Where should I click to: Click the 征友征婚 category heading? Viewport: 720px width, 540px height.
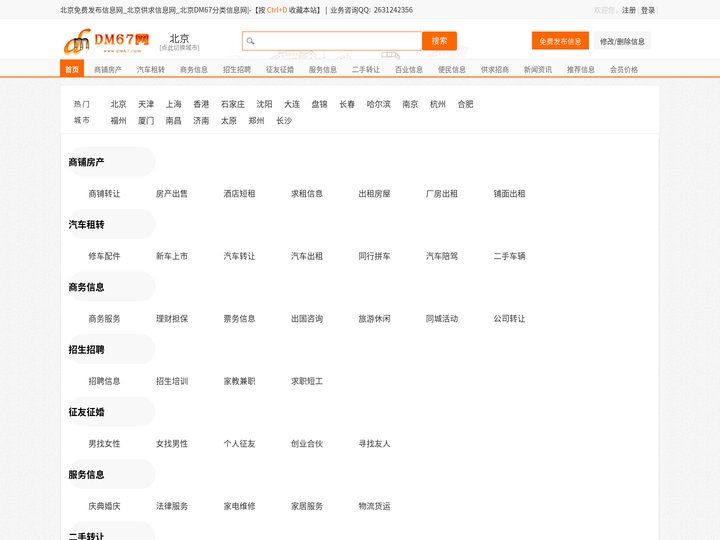pyautogui.click(x=86, y=412)
